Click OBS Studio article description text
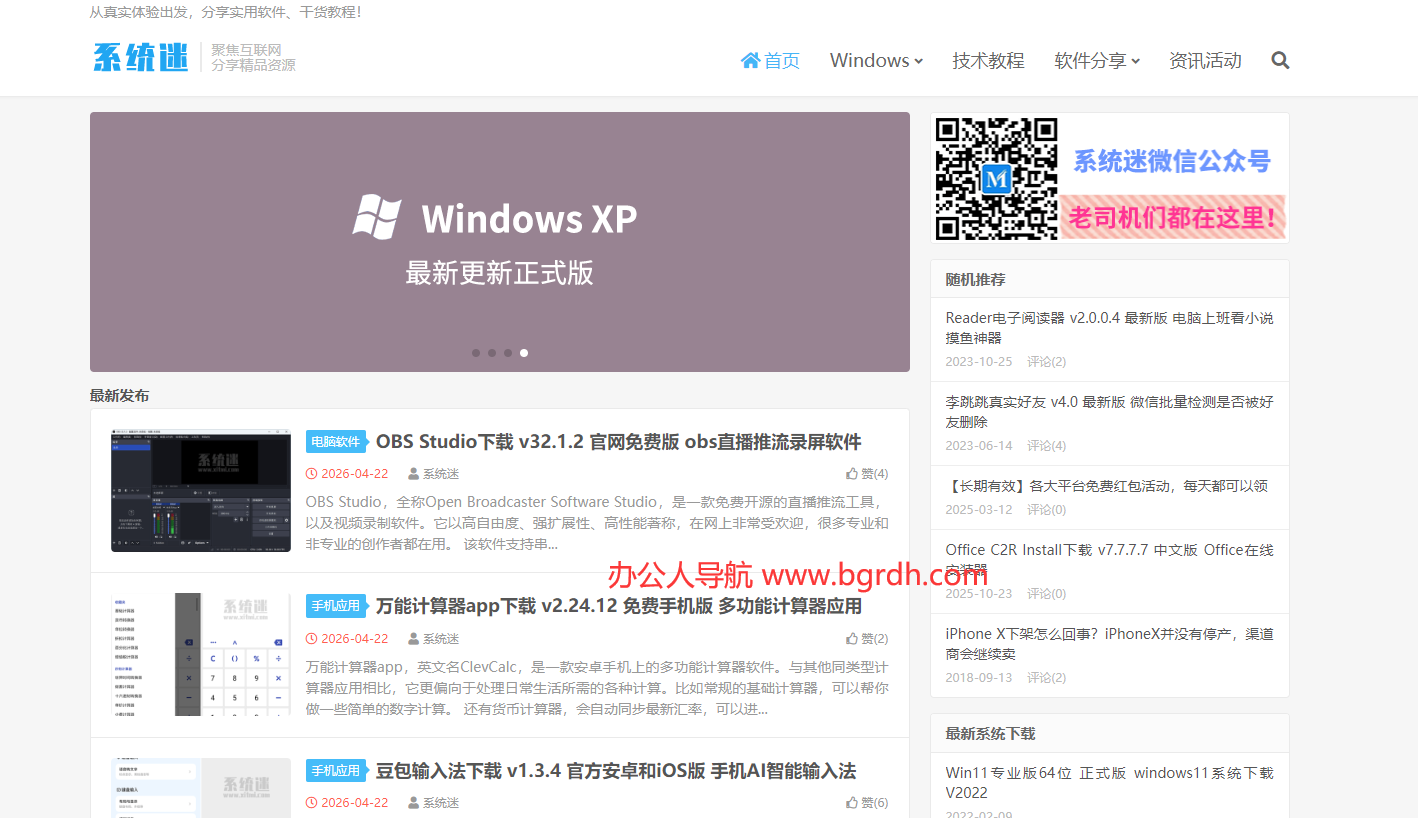Image resolution: width=1418 pixels, height=818 pixels. click(x=597, y=523)
